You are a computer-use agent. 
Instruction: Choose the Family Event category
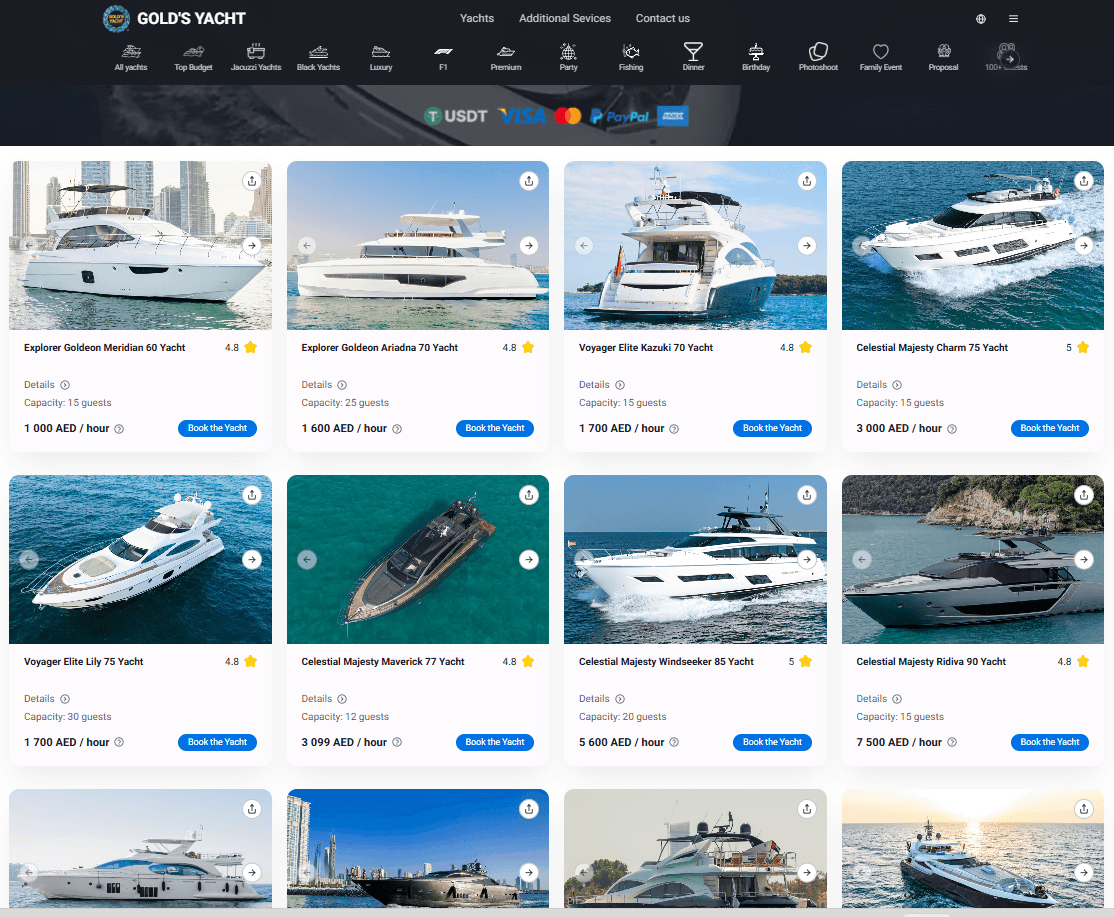tap(881, 57)
